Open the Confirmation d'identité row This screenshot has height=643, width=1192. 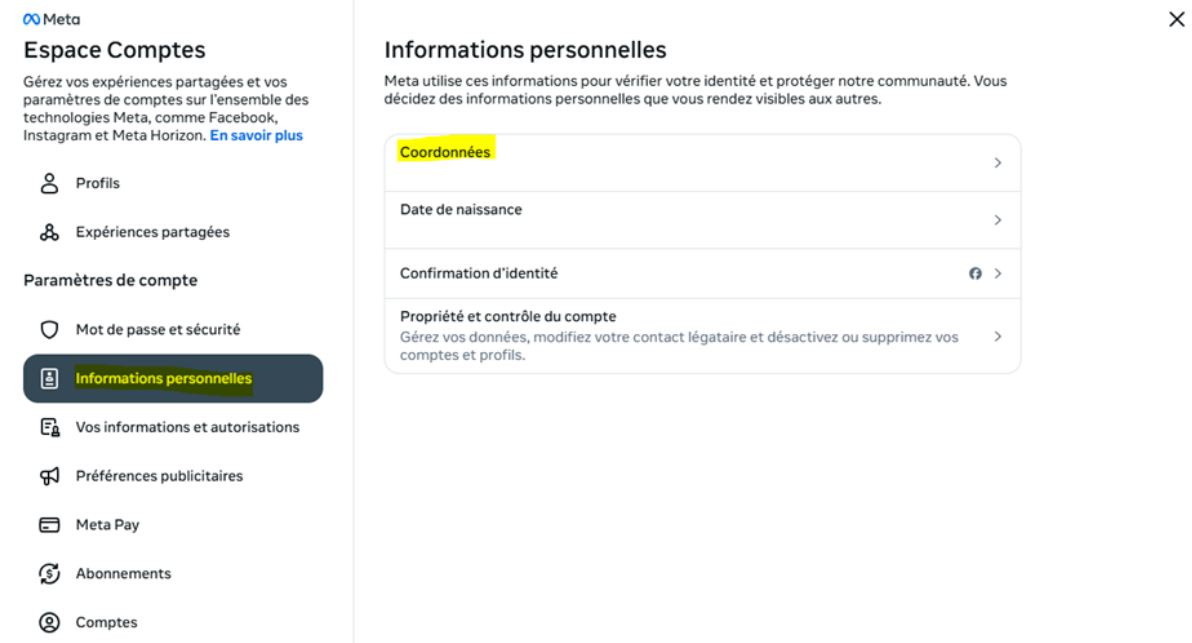coord(480,273)
